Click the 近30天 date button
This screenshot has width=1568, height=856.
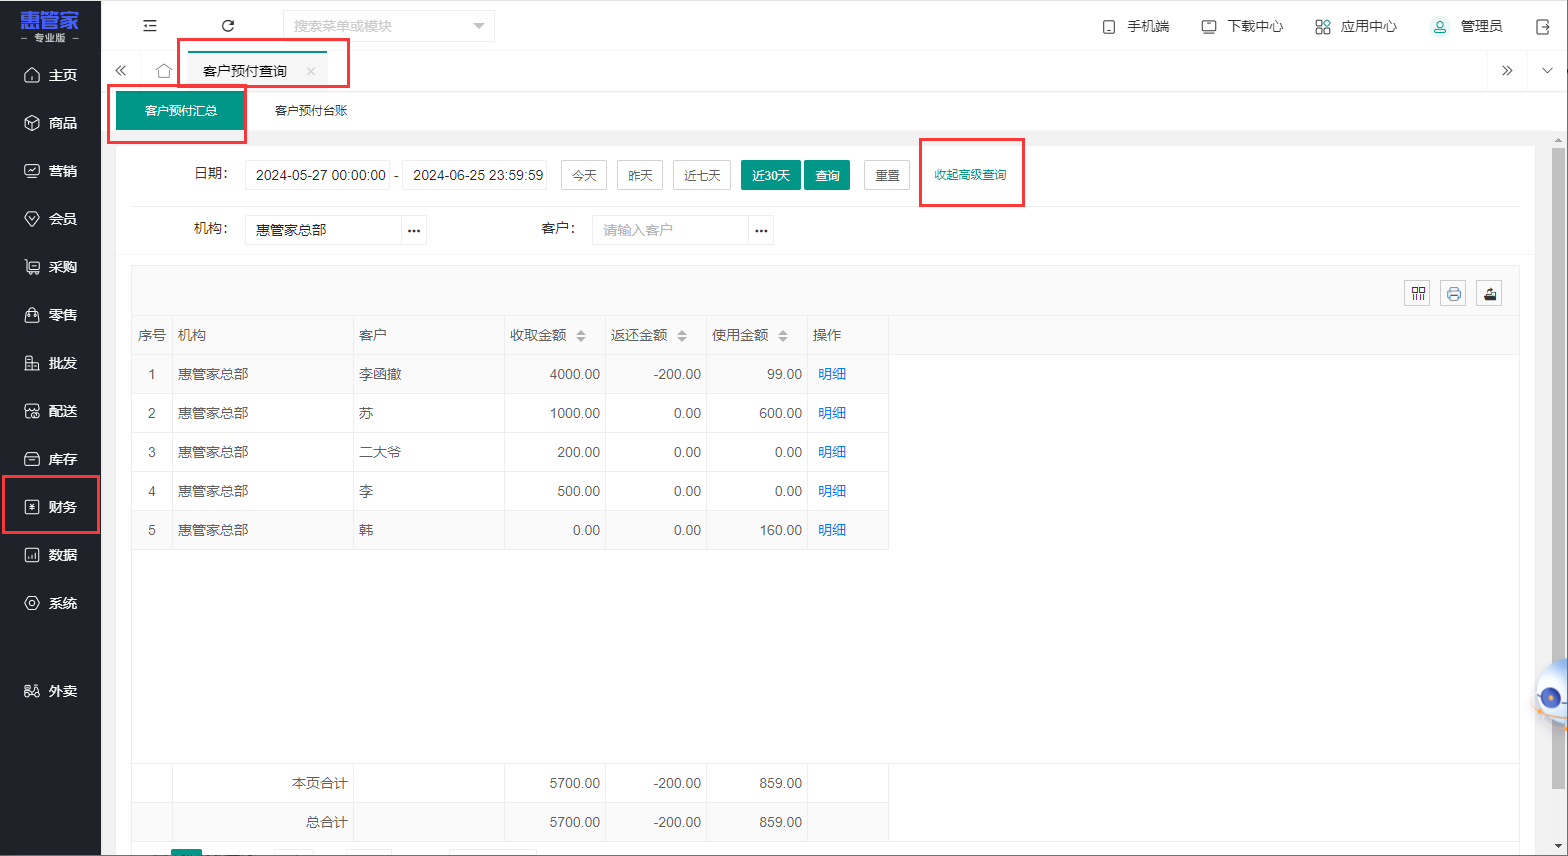coord(771,175)
